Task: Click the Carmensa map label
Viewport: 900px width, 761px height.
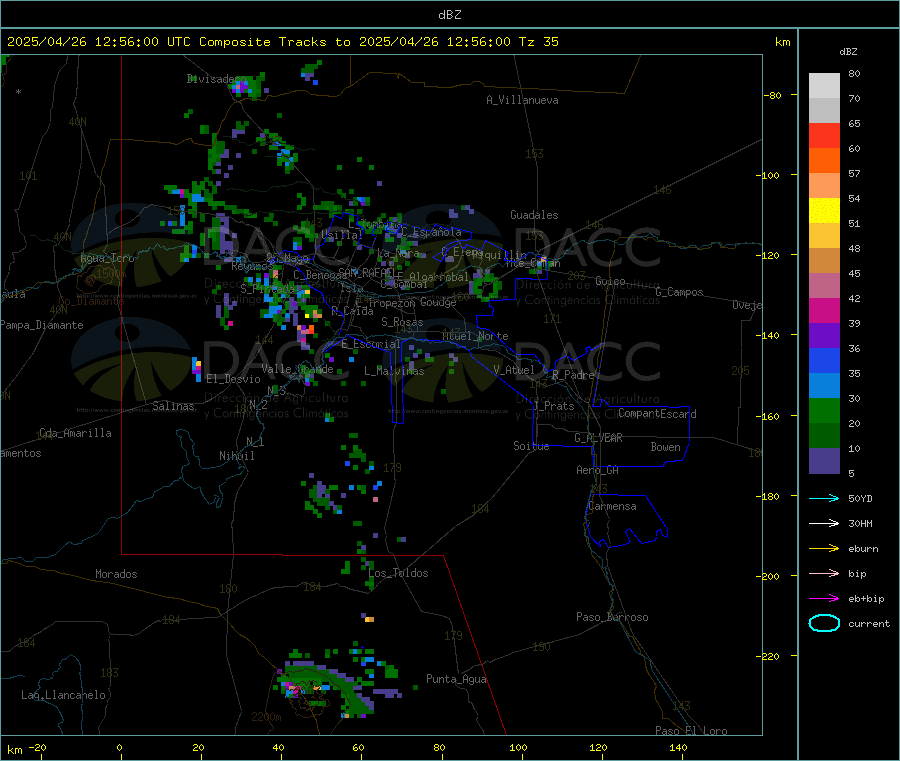Action: pyautogui.click(x=612, y=506)
